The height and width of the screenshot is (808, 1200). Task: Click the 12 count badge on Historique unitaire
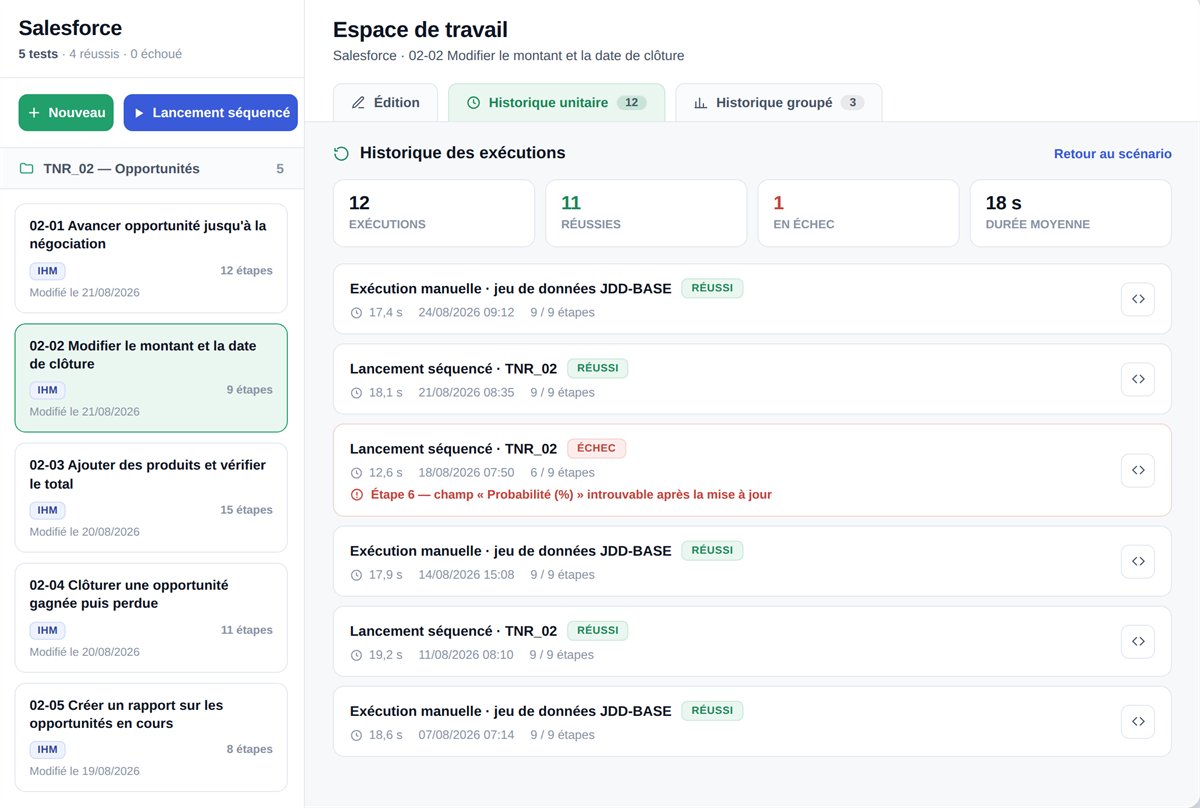(631, 103)
